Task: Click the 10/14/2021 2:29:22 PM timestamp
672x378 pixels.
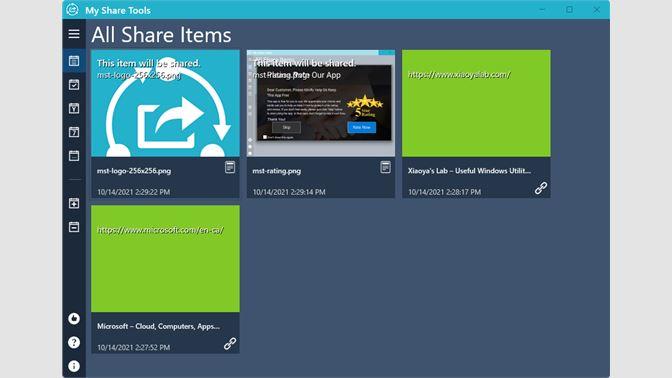Action: (x=133, y=192)
